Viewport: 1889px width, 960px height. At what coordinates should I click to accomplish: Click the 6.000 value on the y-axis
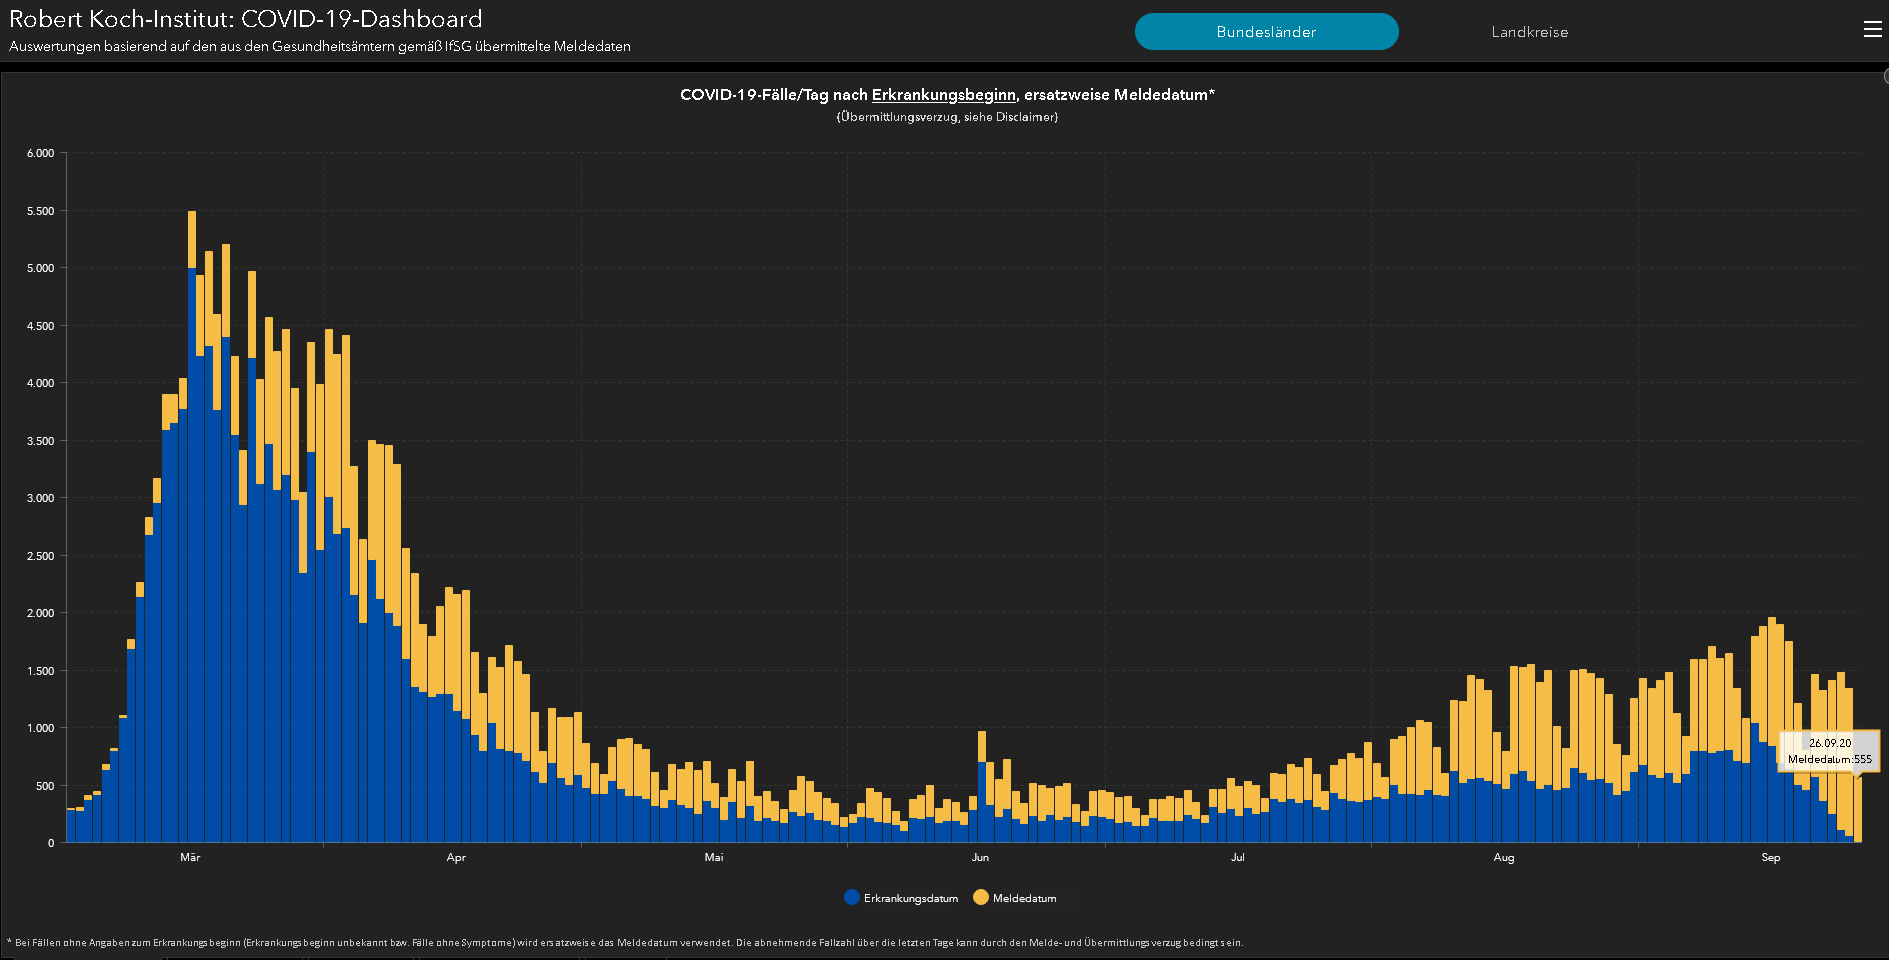click(41, 153)
